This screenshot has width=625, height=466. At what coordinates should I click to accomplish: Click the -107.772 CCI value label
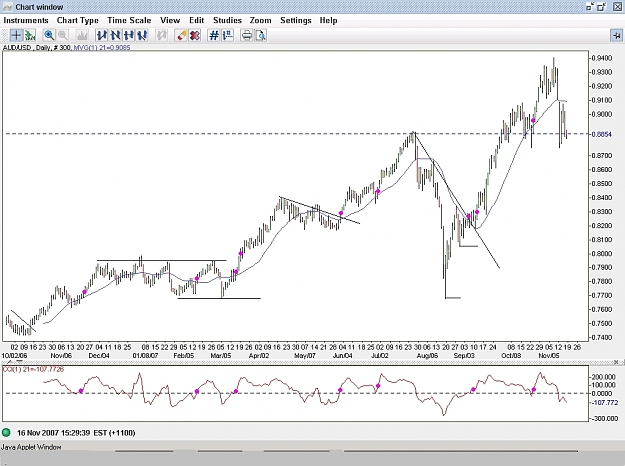tap(604, 403)
